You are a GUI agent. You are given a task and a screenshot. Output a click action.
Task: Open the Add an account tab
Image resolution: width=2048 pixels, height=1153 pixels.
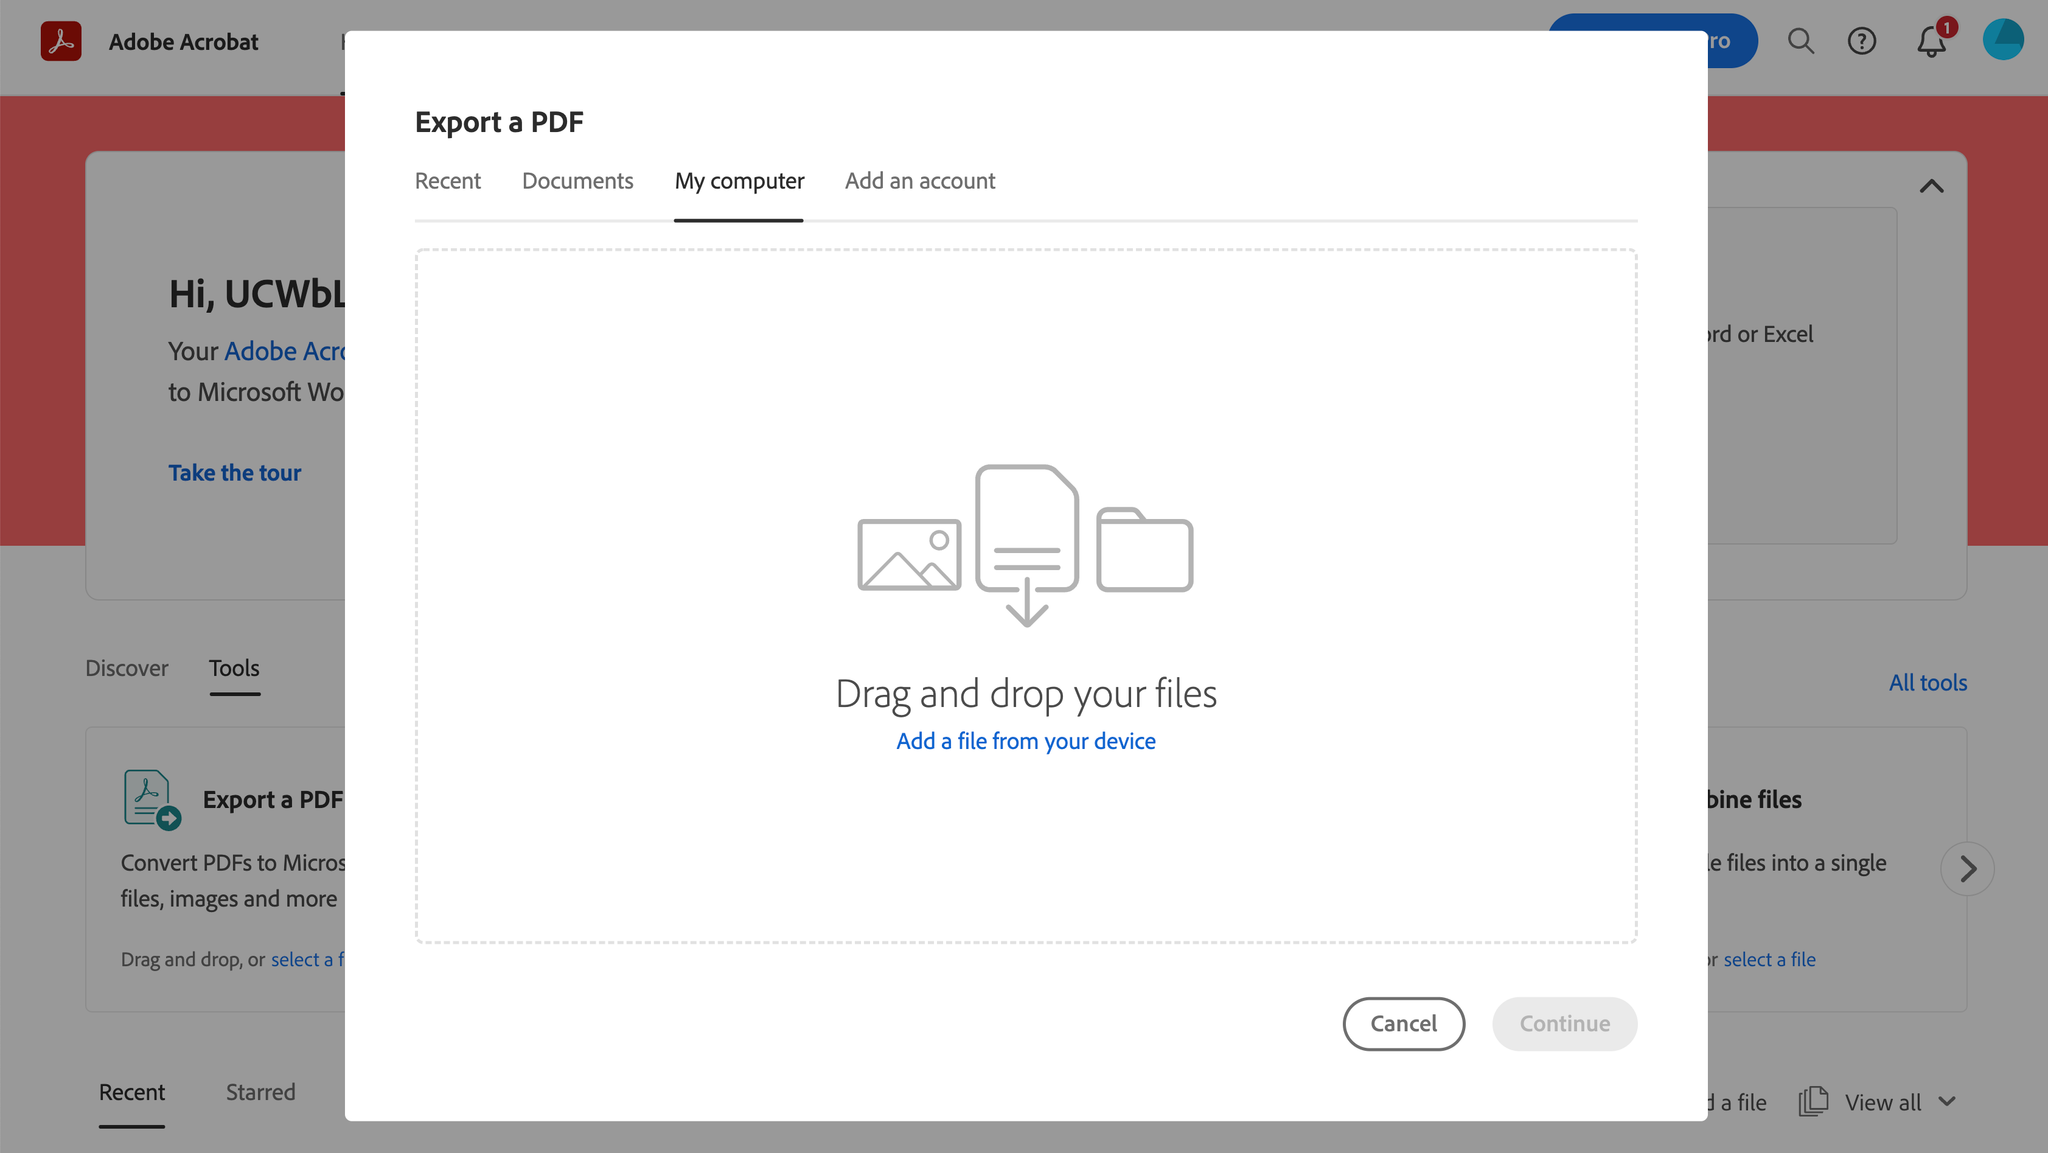(x=920, y=181)
